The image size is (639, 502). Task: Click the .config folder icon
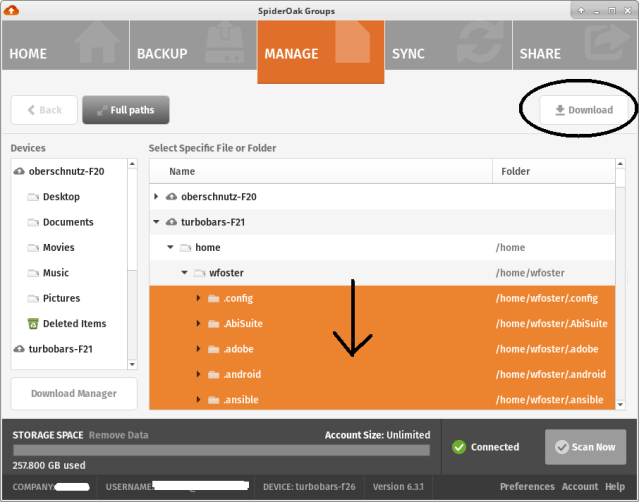(213, 299)
